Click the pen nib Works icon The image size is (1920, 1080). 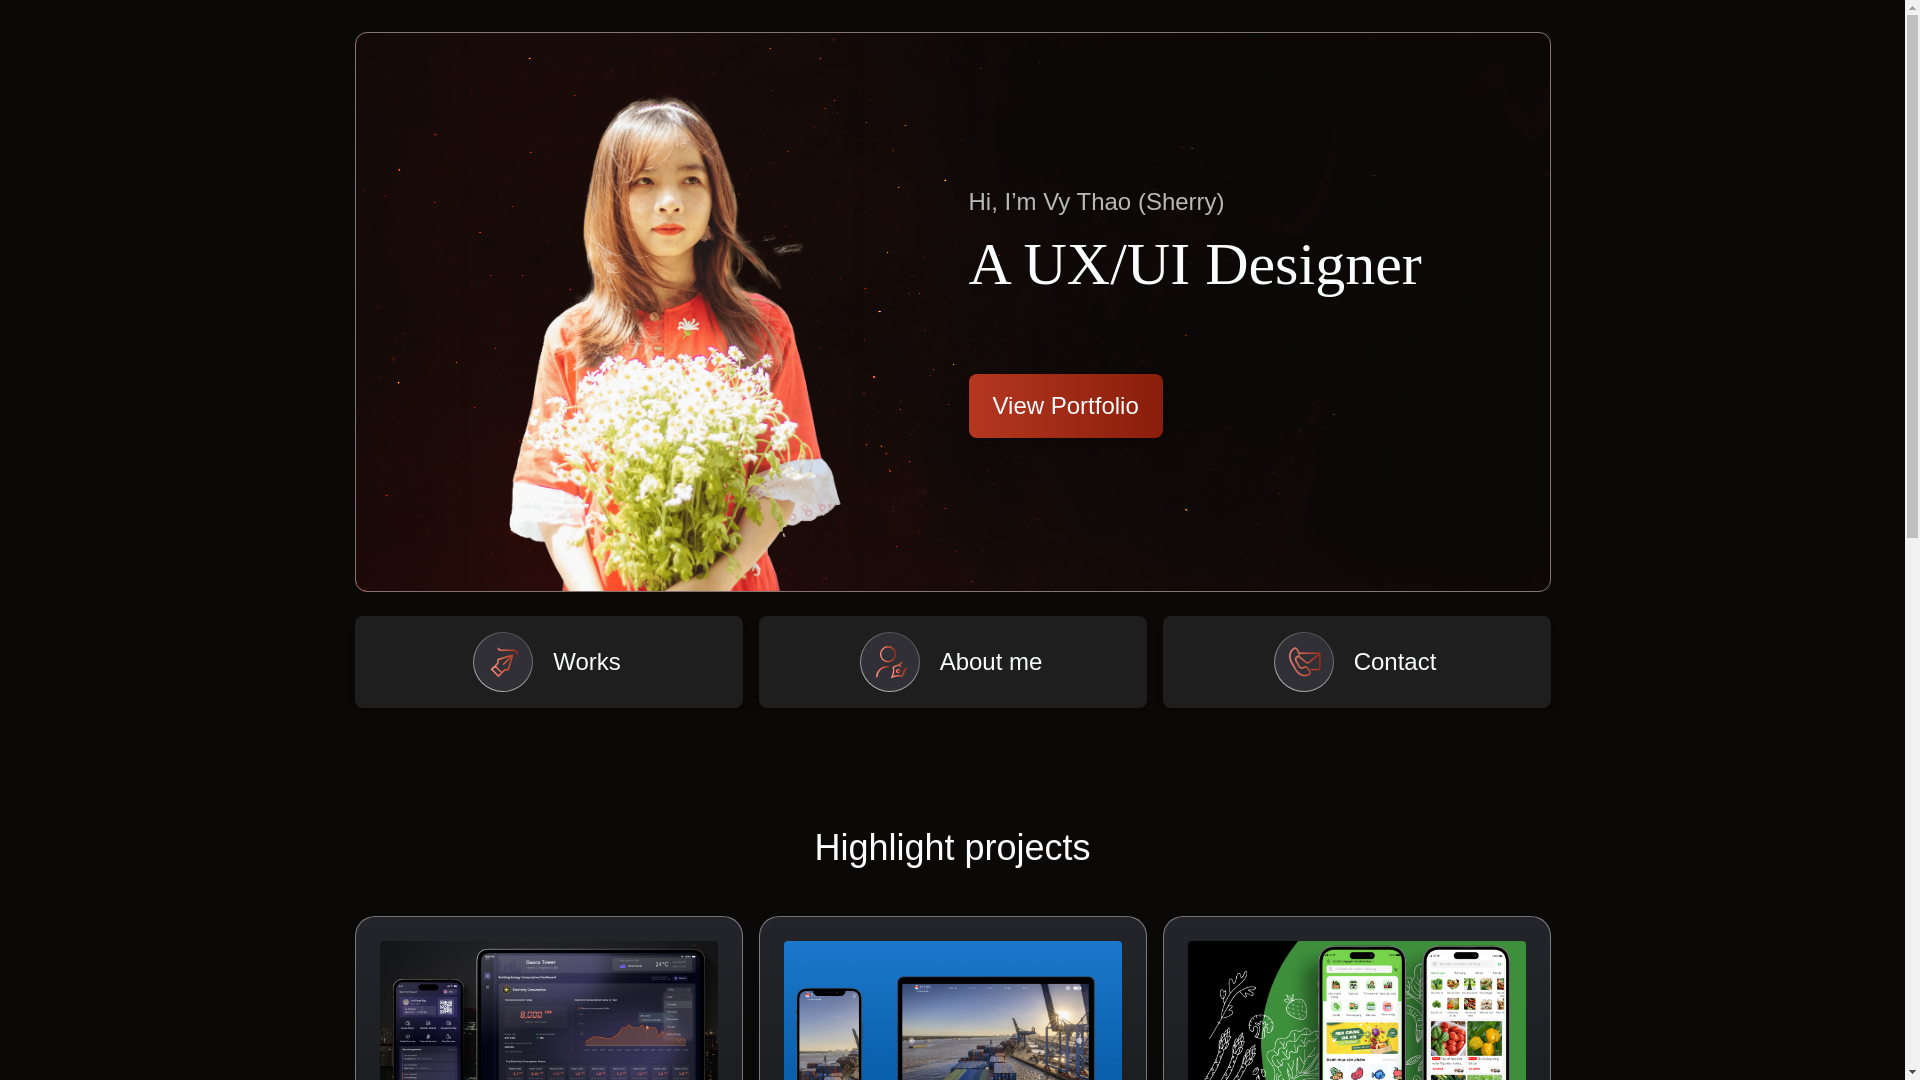click(502, 662)
